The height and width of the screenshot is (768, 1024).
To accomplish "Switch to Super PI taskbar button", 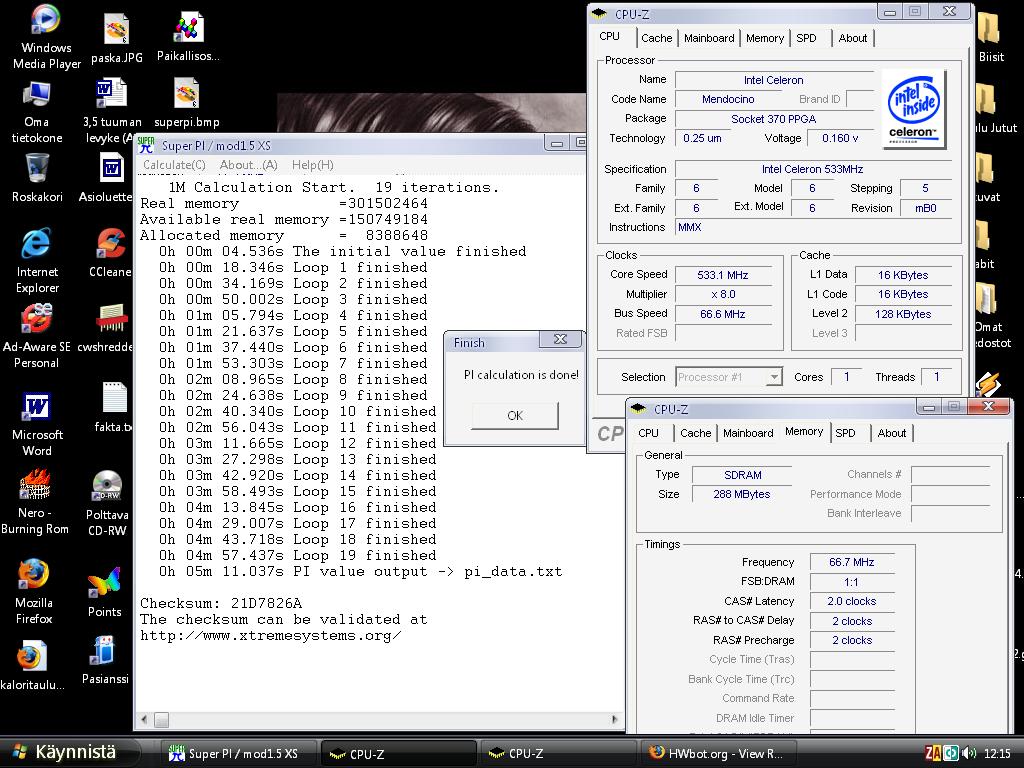I will point(238,754).
